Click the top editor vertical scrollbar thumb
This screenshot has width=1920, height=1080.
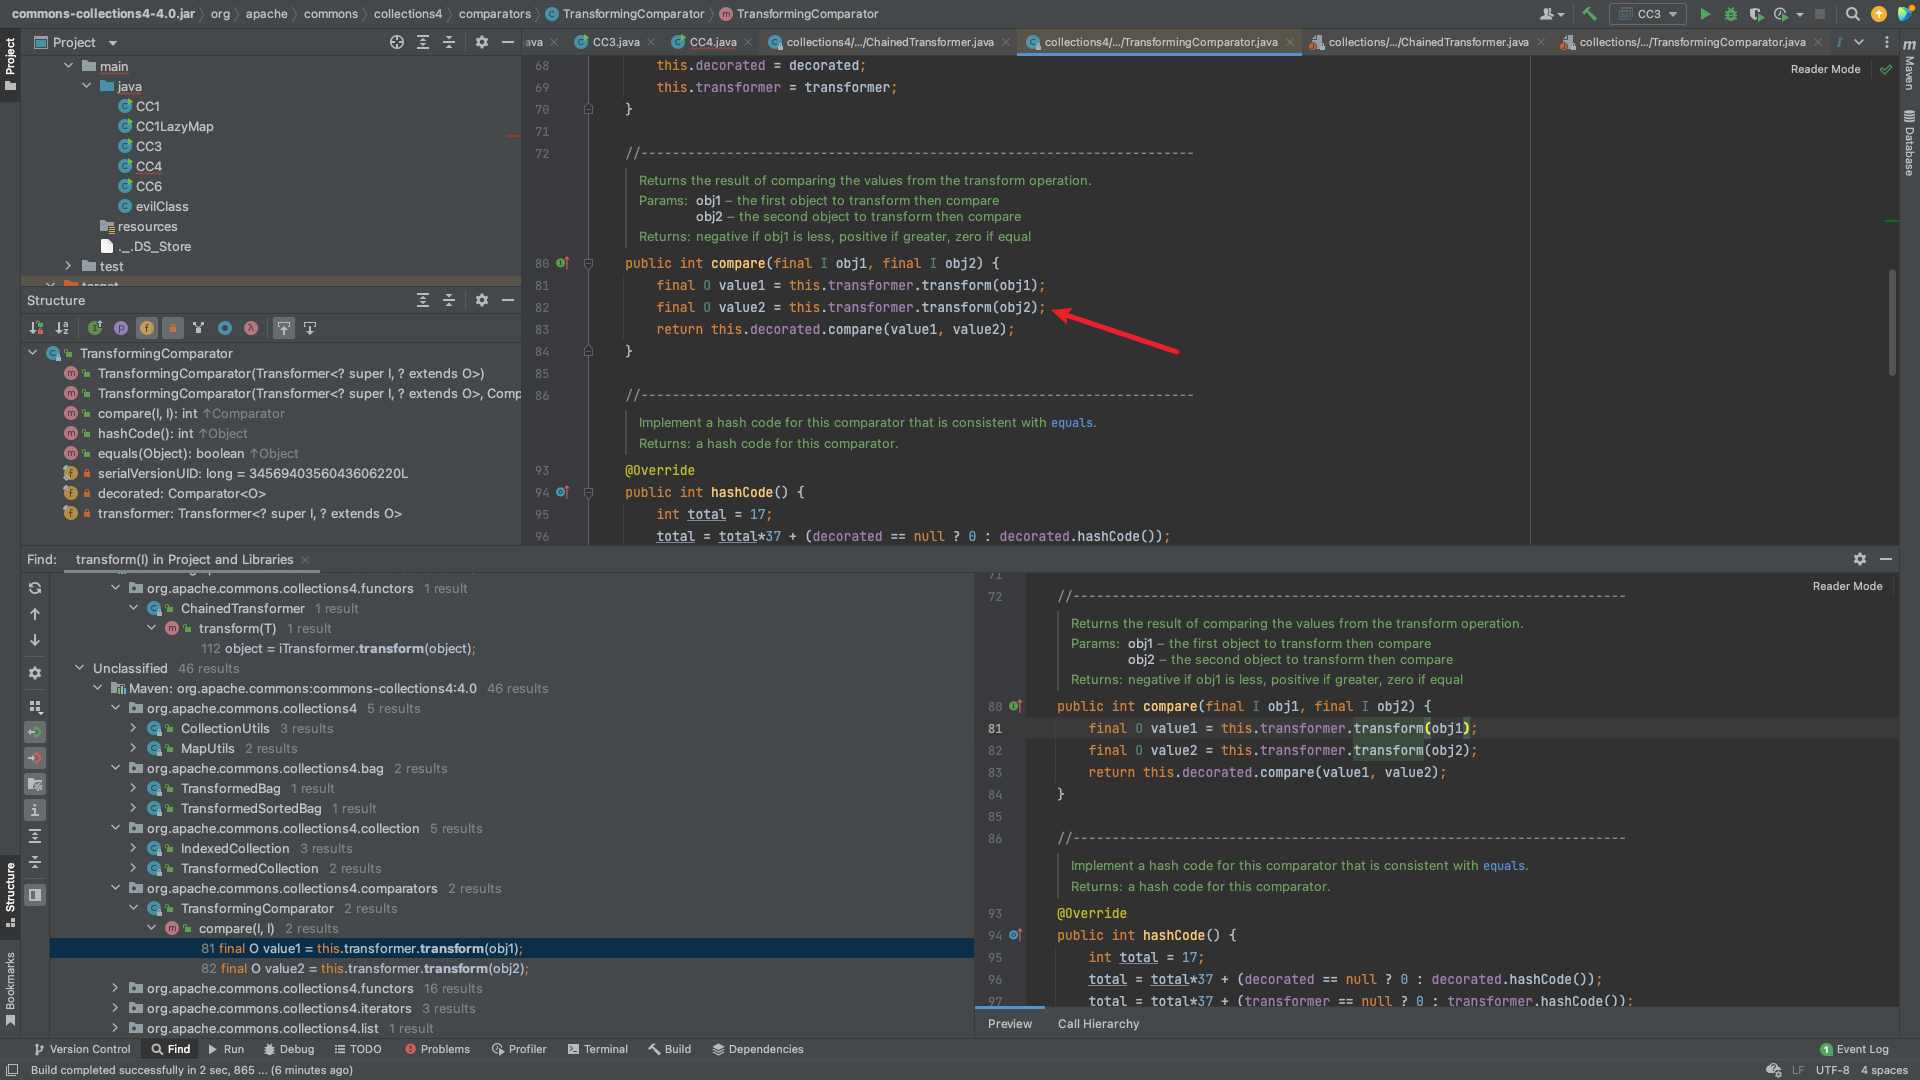[1892, 322]
